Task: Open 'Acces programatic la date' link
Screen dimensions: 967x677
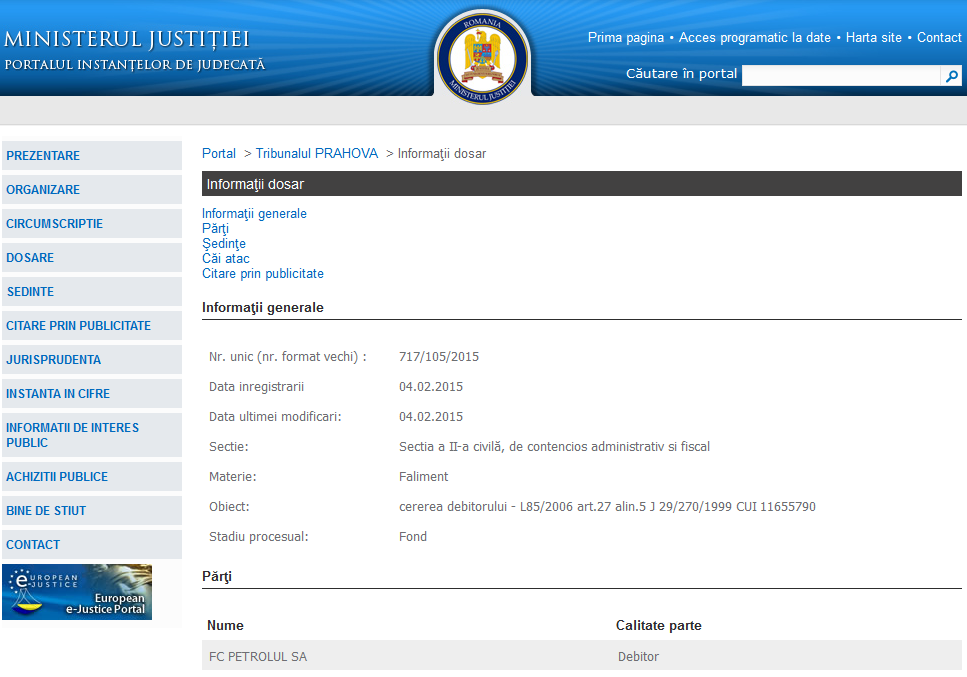Action: 754,38
